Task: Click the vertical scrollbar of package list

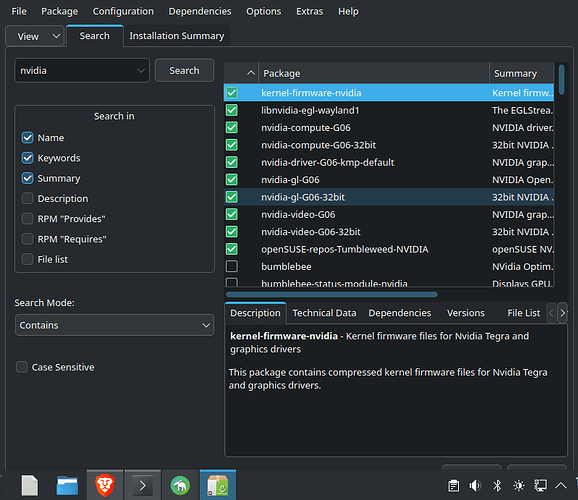Action: (x=561, y=79)
